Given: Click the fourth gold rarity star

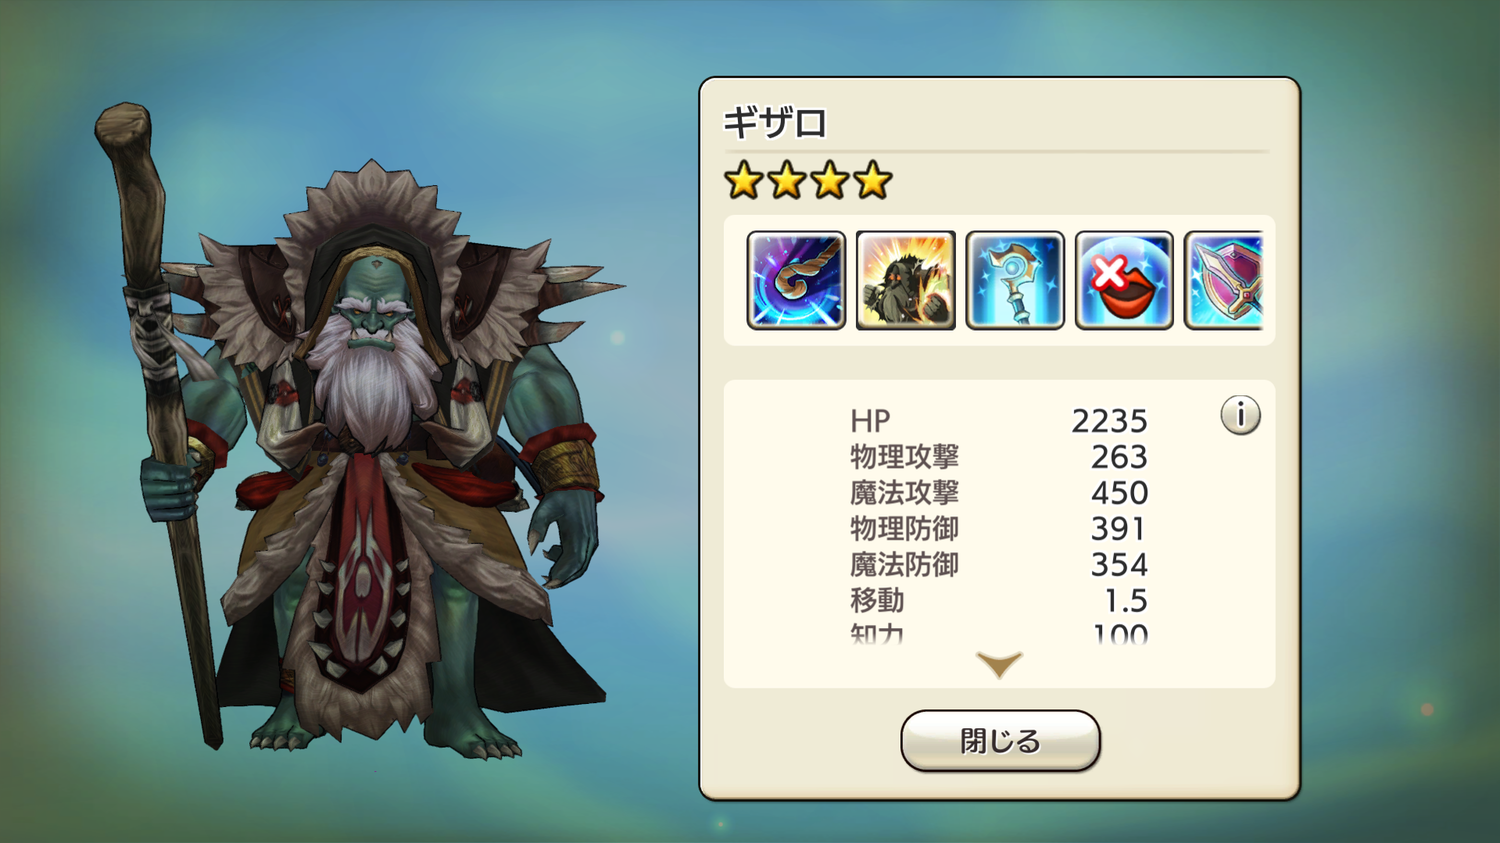Looking at the screenshot, I should point(873,181).
